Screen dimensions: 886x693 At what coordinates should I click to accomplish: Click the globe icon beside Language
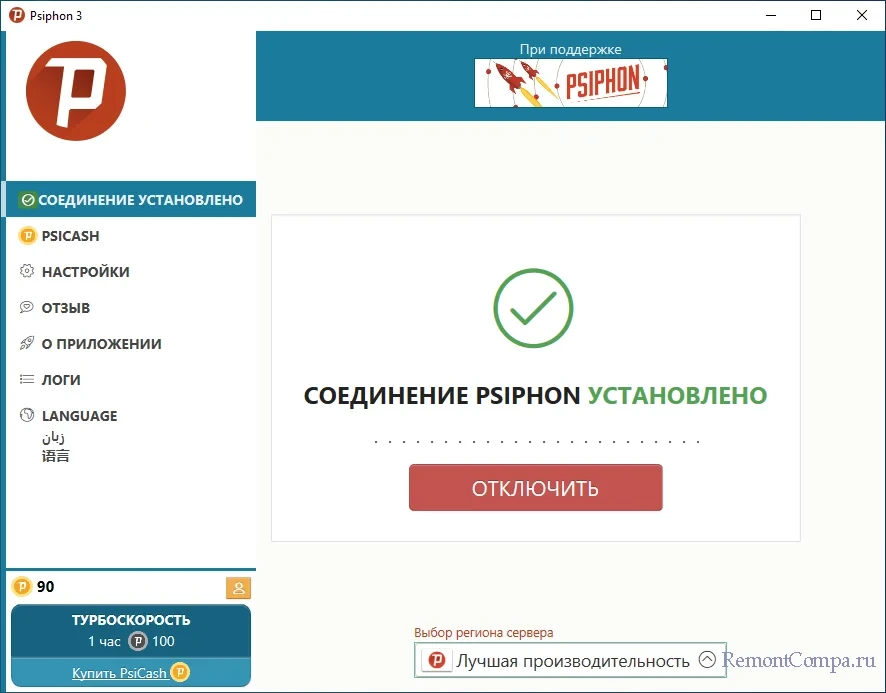click(x=27, y=415)
